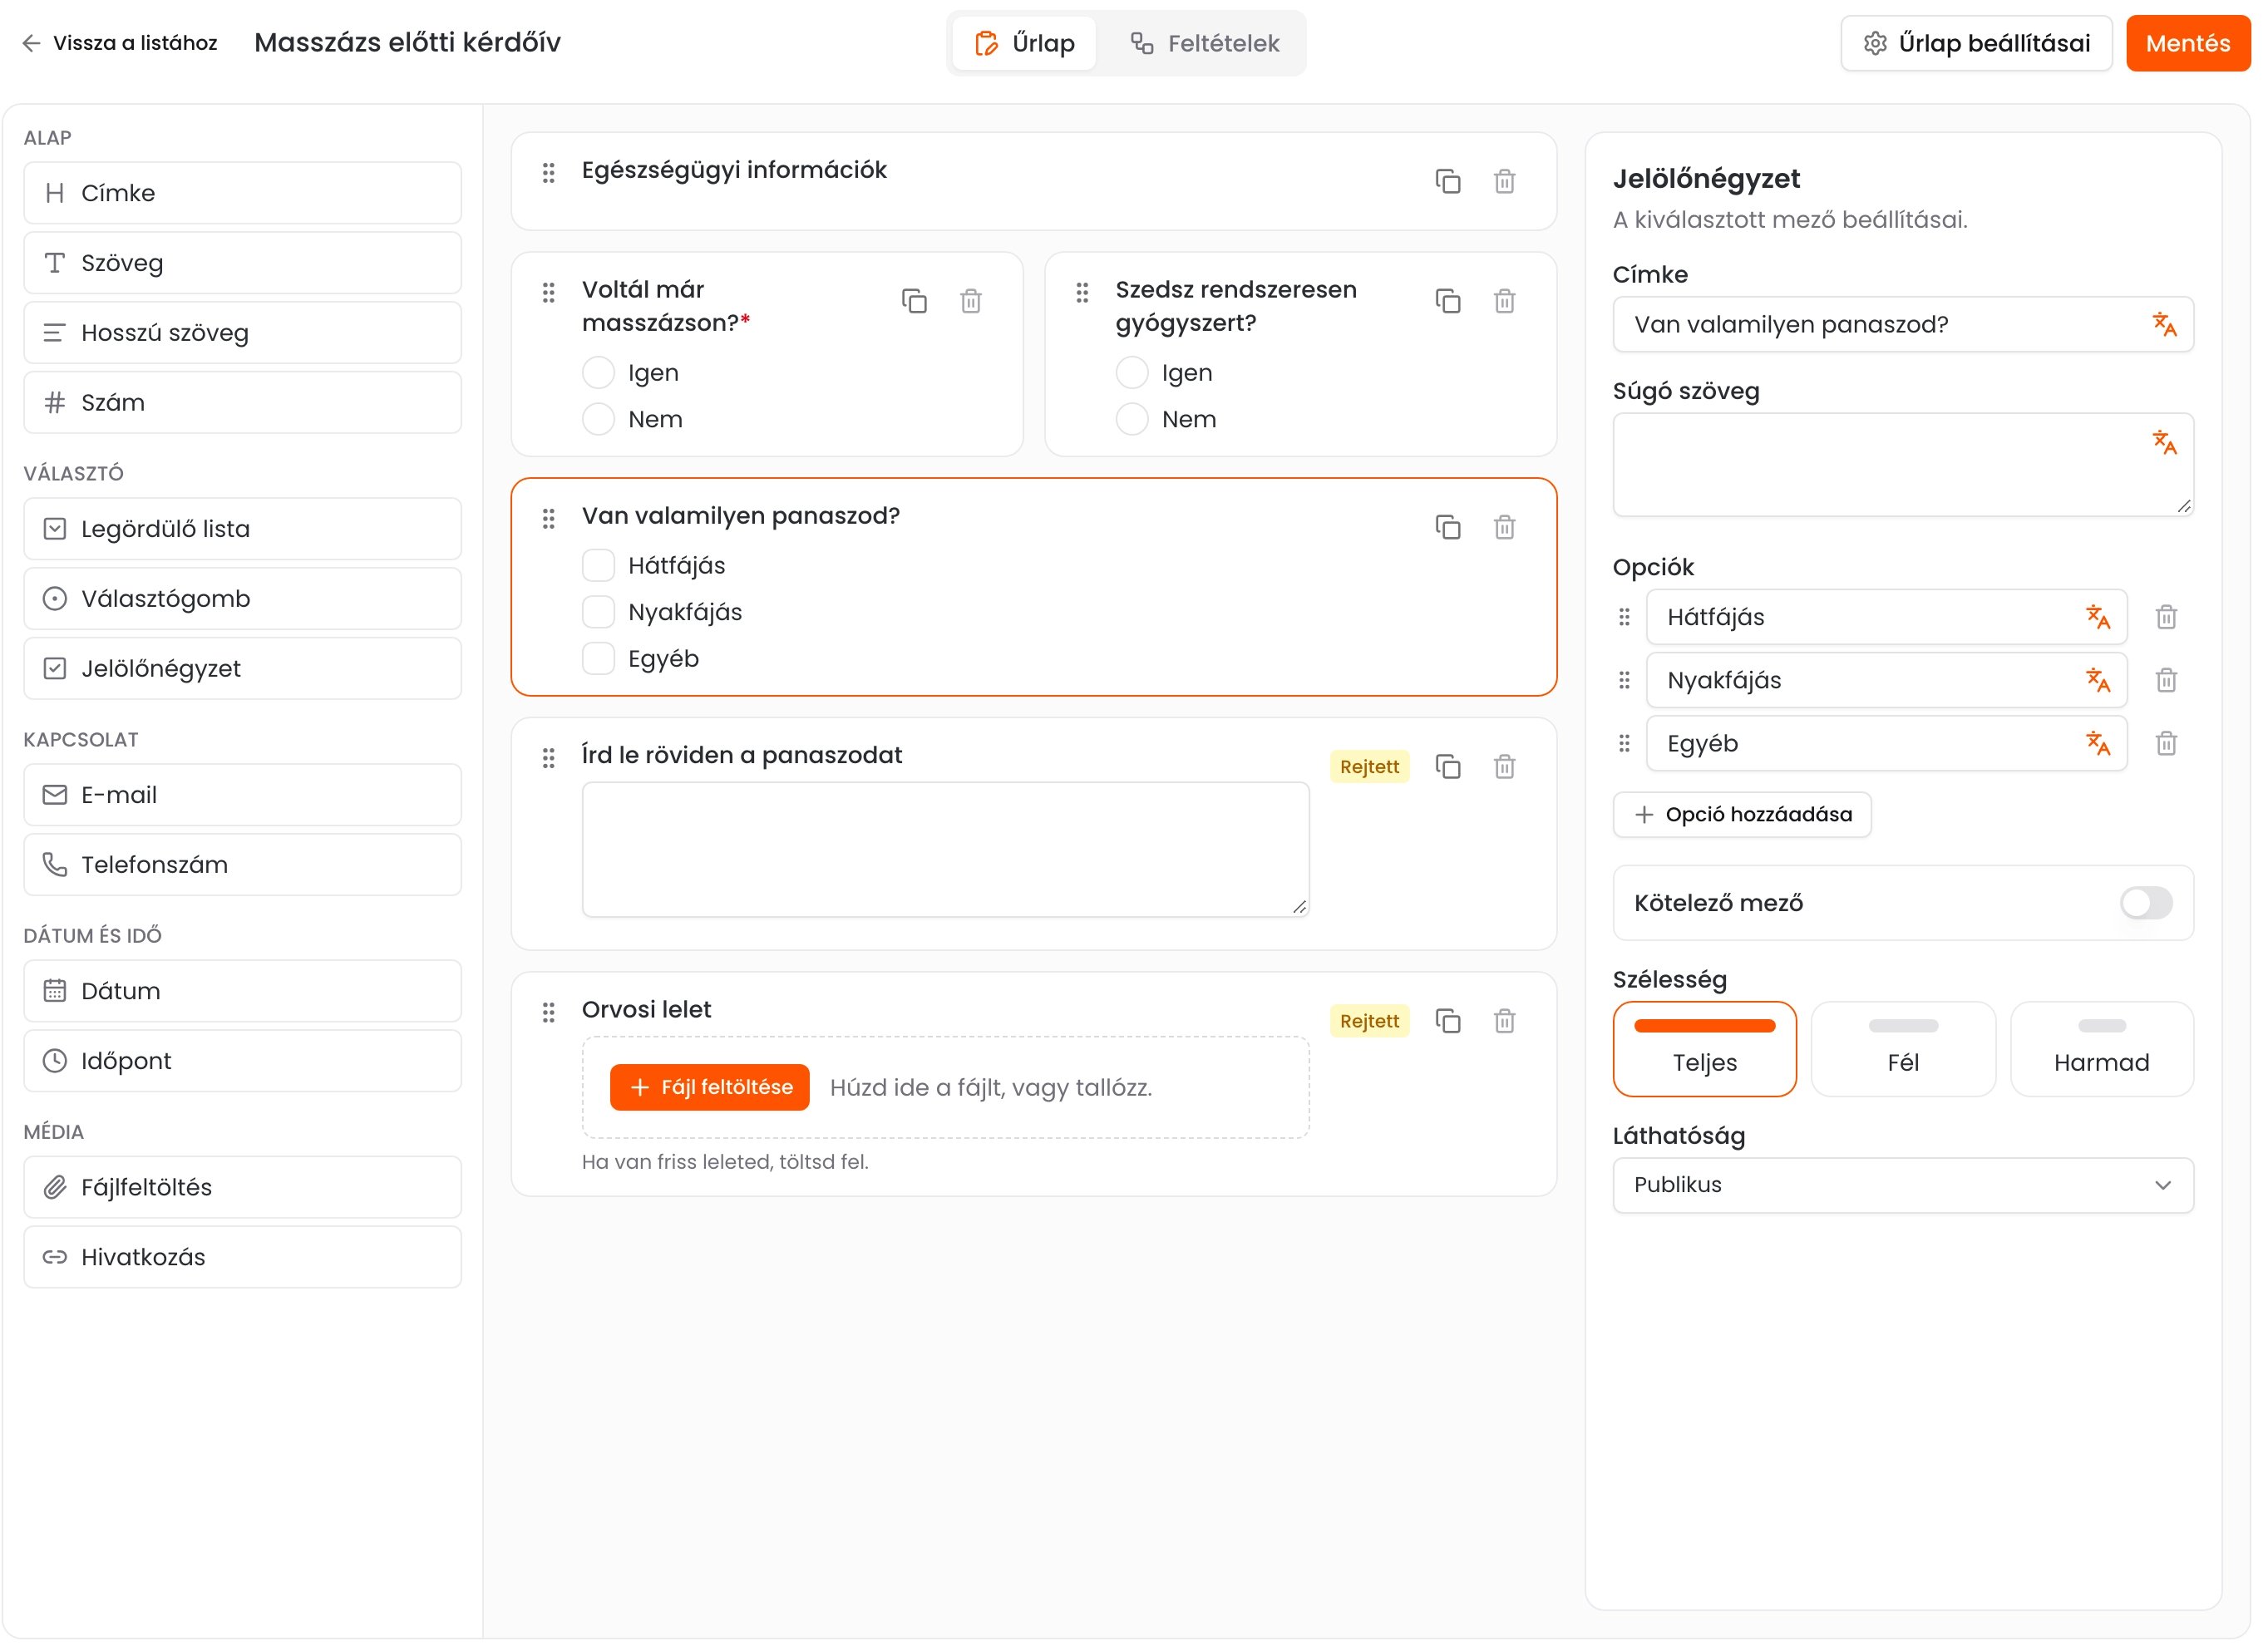
Task: Click the Mentés button
Action: [x=2188, y=43]
